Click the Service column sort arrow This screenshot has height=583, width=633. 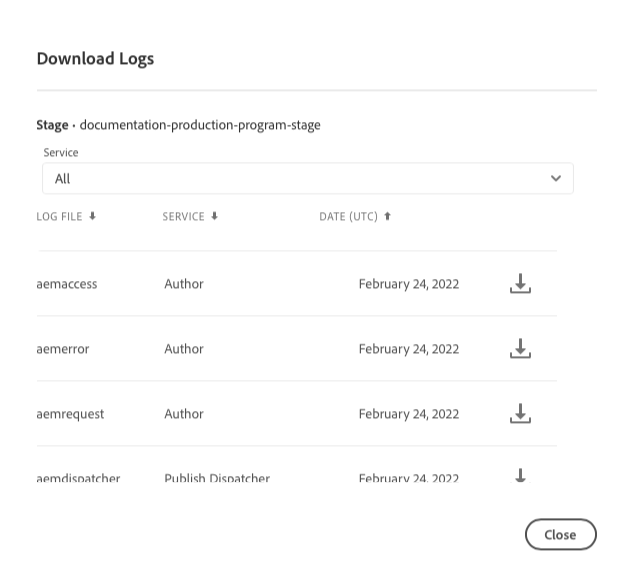pos(214,216)
